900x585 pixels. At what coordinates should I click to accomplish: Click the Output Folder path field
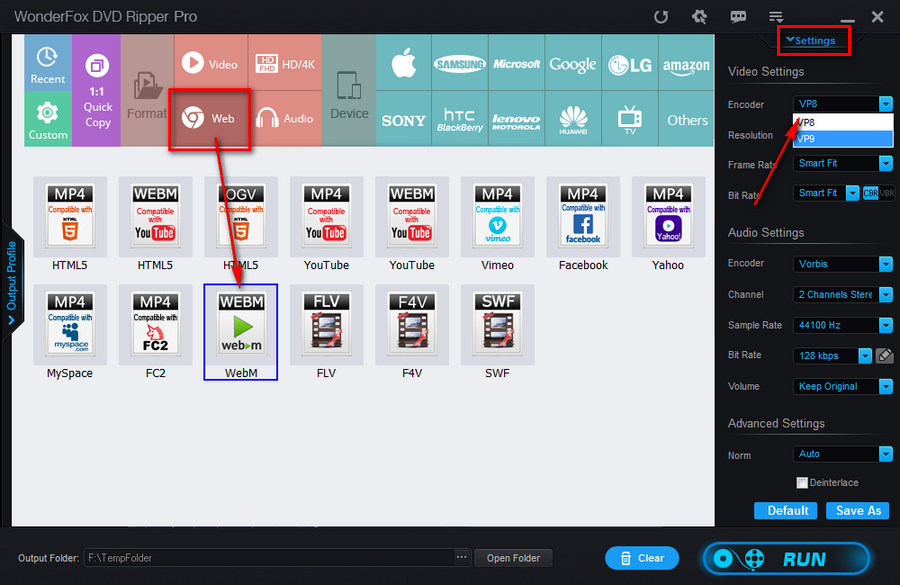[x=269, y=558]
